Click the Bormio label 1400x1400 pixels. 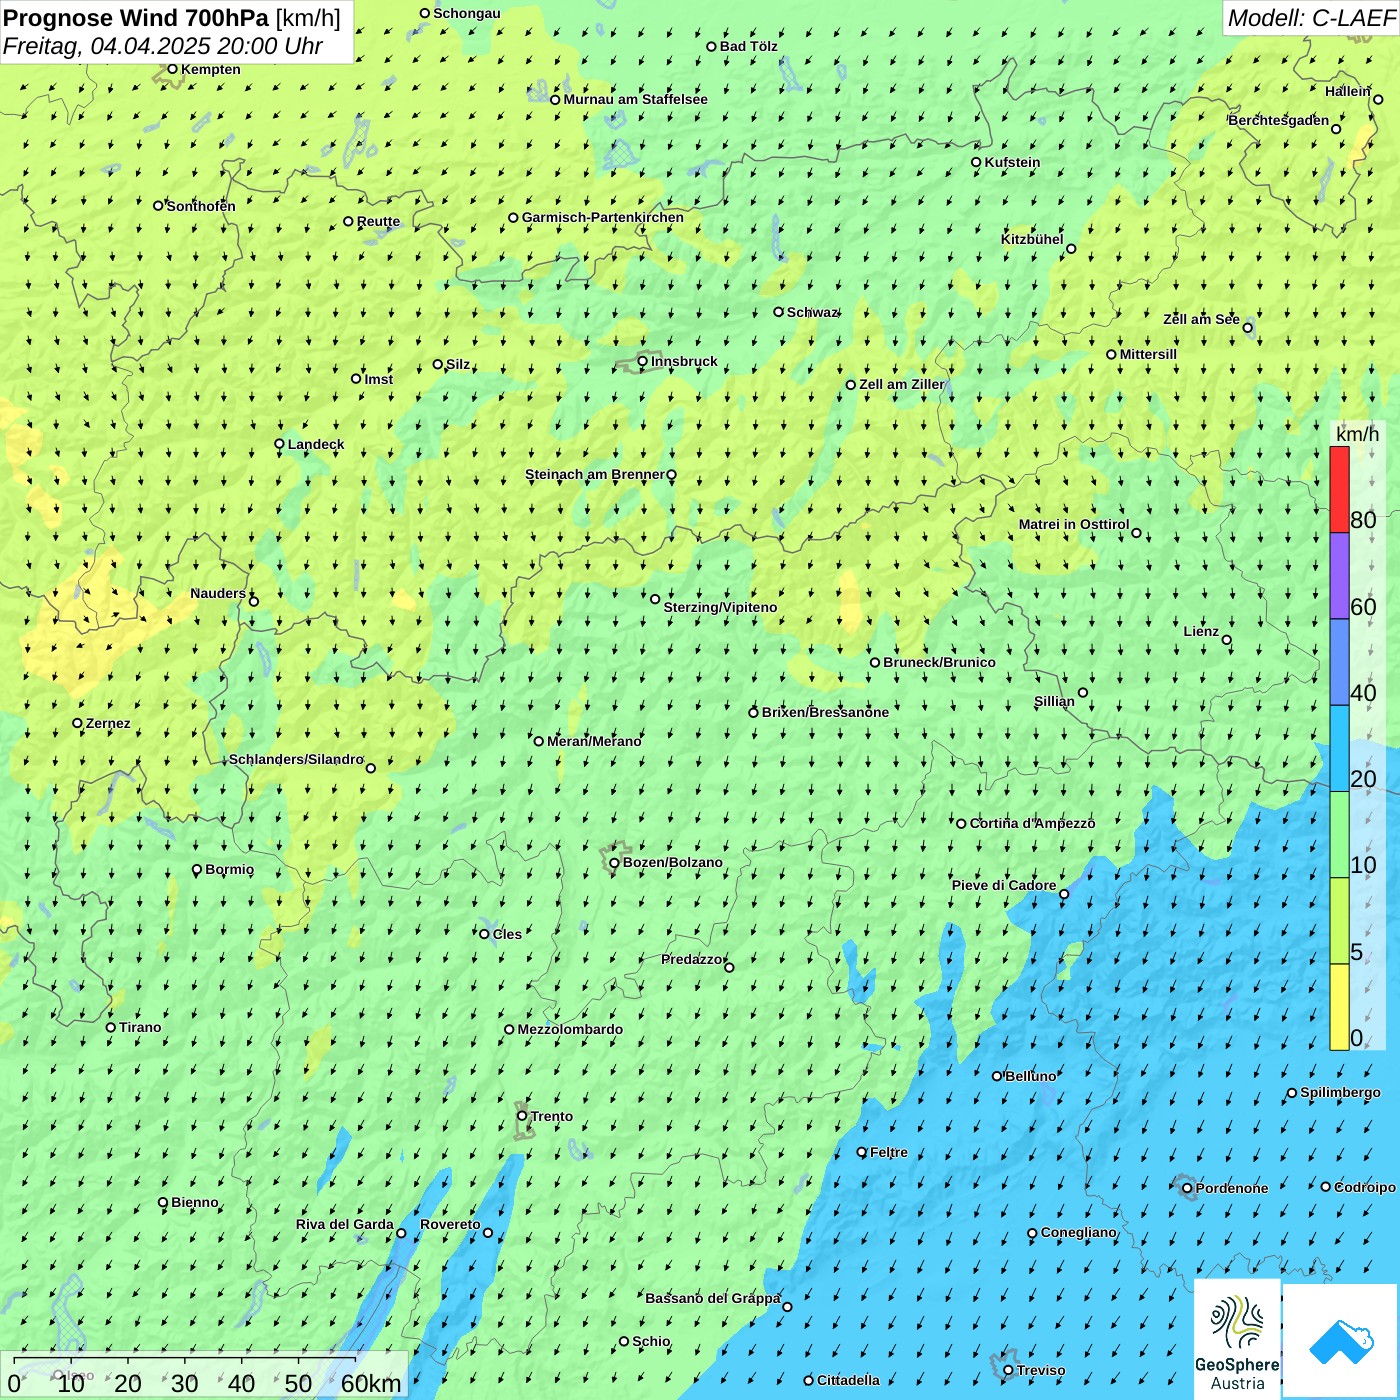229,869
